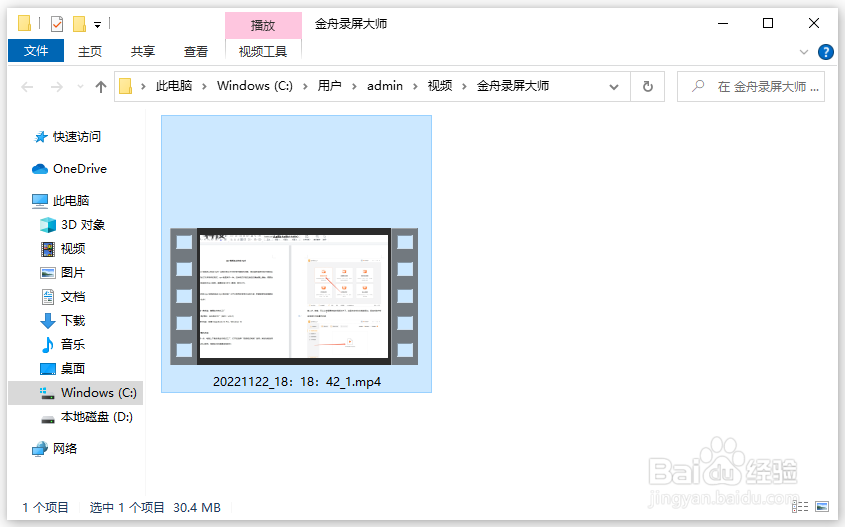Open the 文件 menu tab

click(36, 51)
